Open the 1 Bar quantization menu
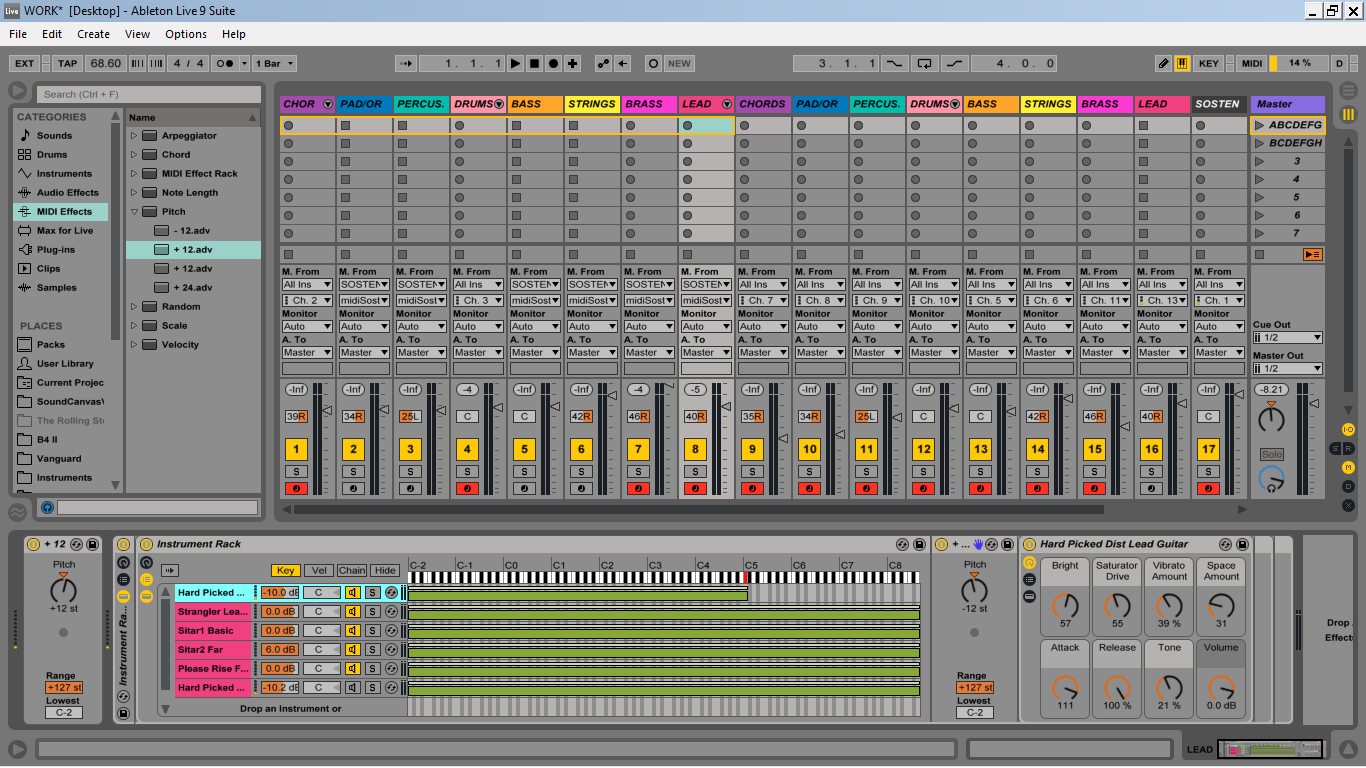This screenshot has width=1366, height=768. (274, 63)
